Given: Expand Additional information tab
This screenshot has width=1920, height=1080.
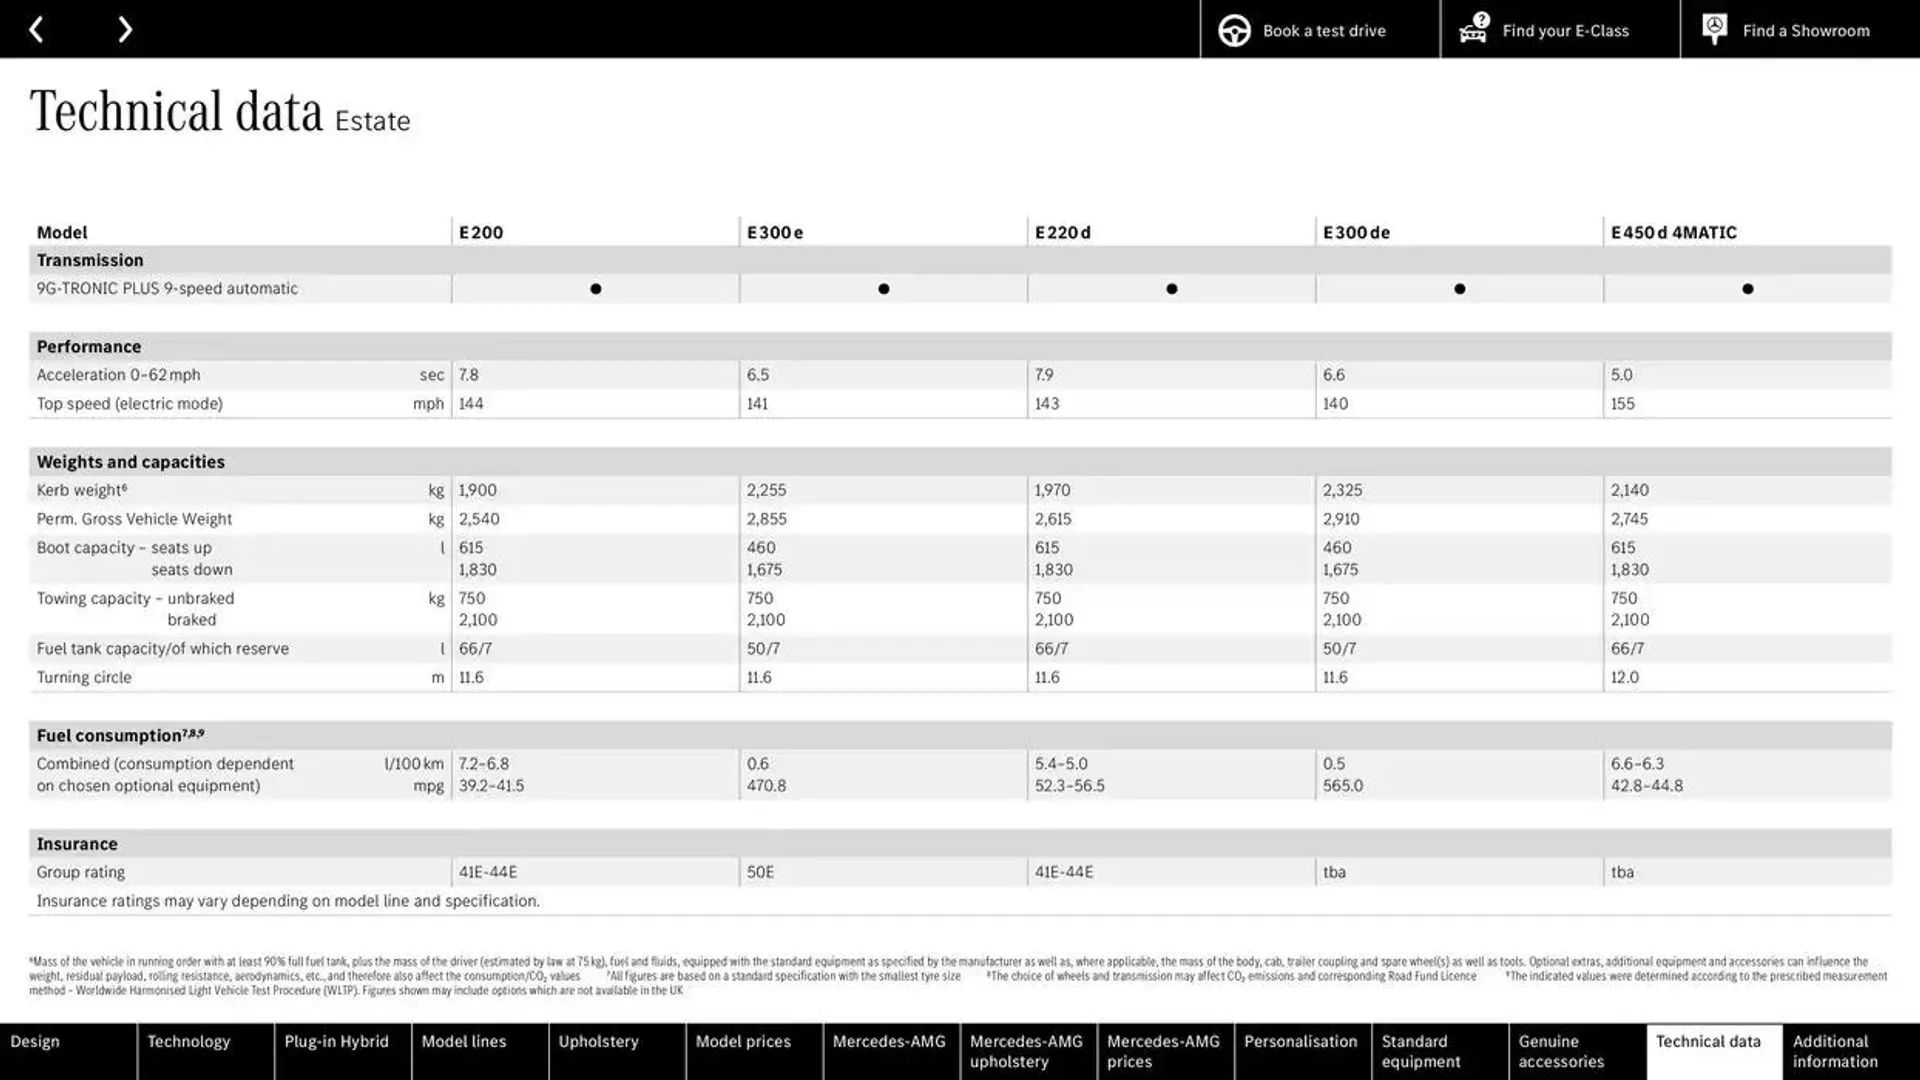Looking at the screenshot, I should [x=1837, y=1051].
